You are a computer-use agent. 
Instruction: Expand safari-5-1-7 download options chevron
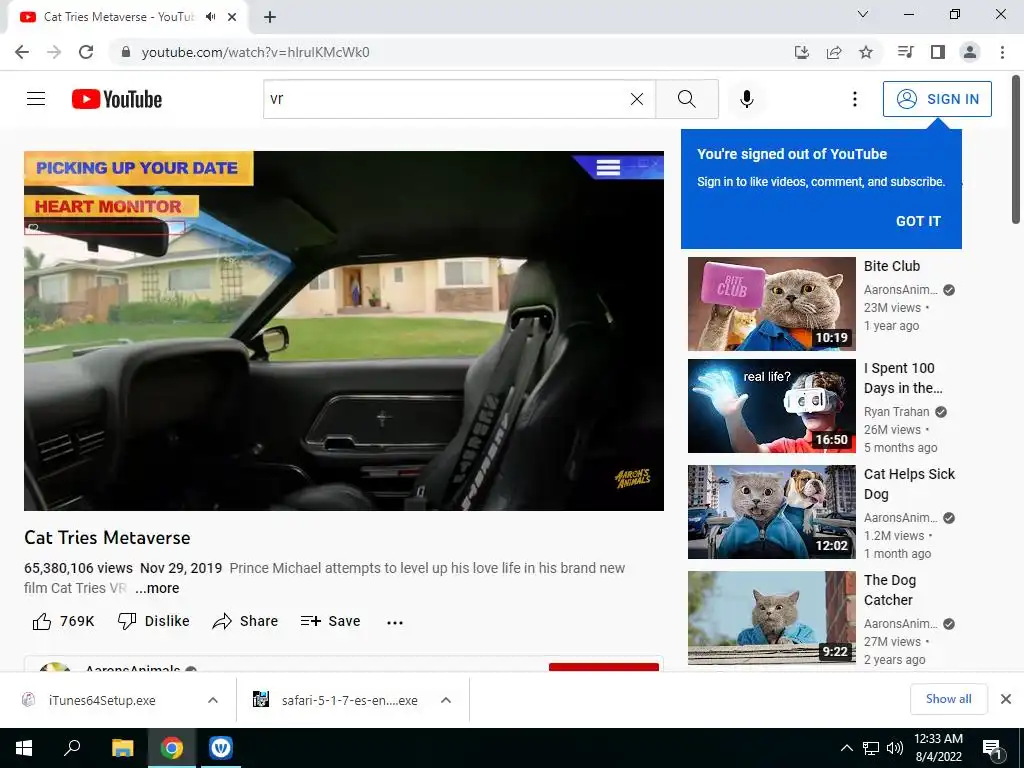click(446, 700)
